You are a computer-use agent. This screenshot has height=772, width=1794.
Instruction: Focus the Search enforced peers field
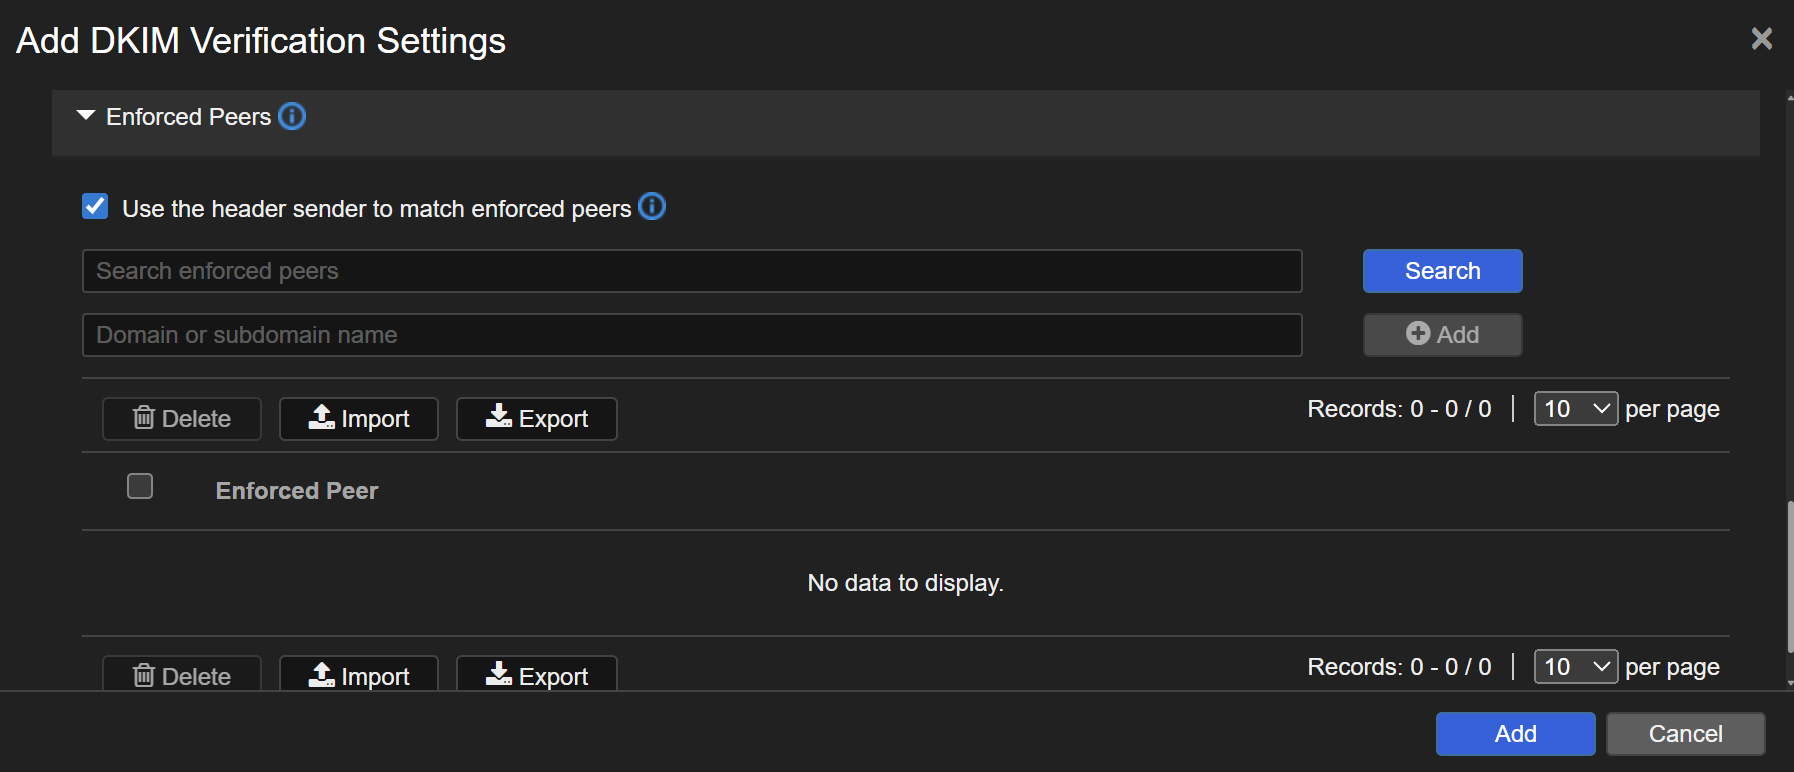point(692,271)
